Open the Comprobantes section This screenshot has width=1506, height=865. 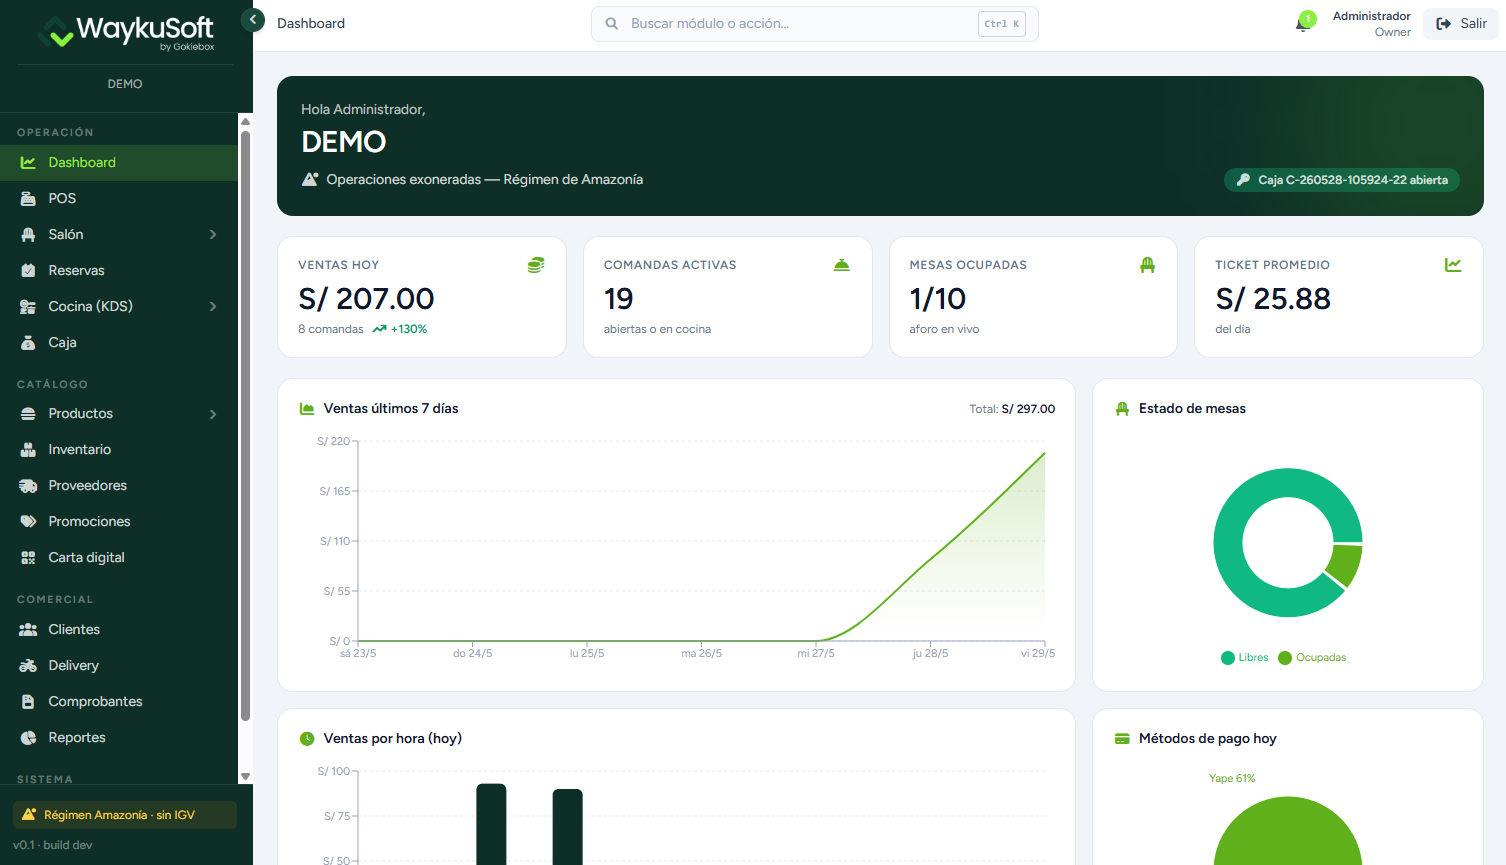(119, 702)
